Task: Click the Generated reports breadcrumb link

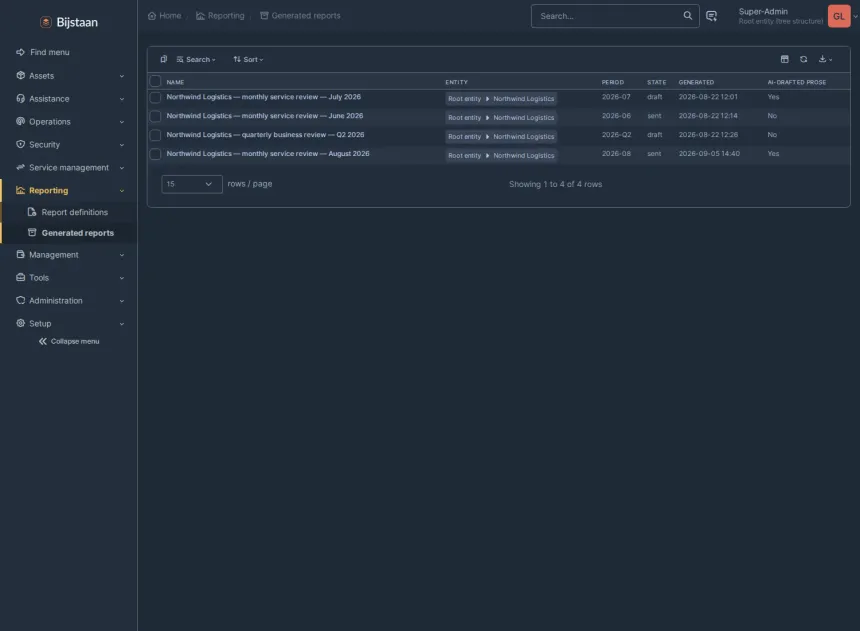Action: click(x=300, y=16)
